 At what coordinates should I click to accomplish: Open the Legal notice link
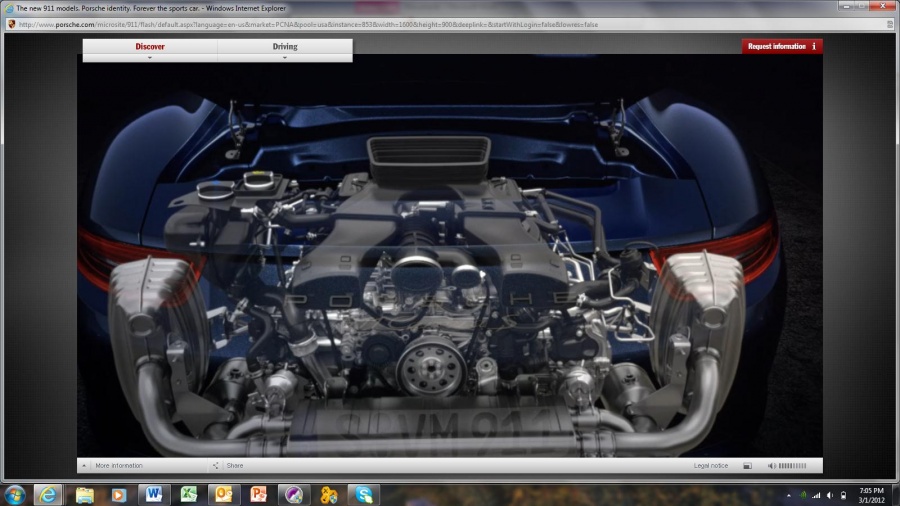click(711, 466)
